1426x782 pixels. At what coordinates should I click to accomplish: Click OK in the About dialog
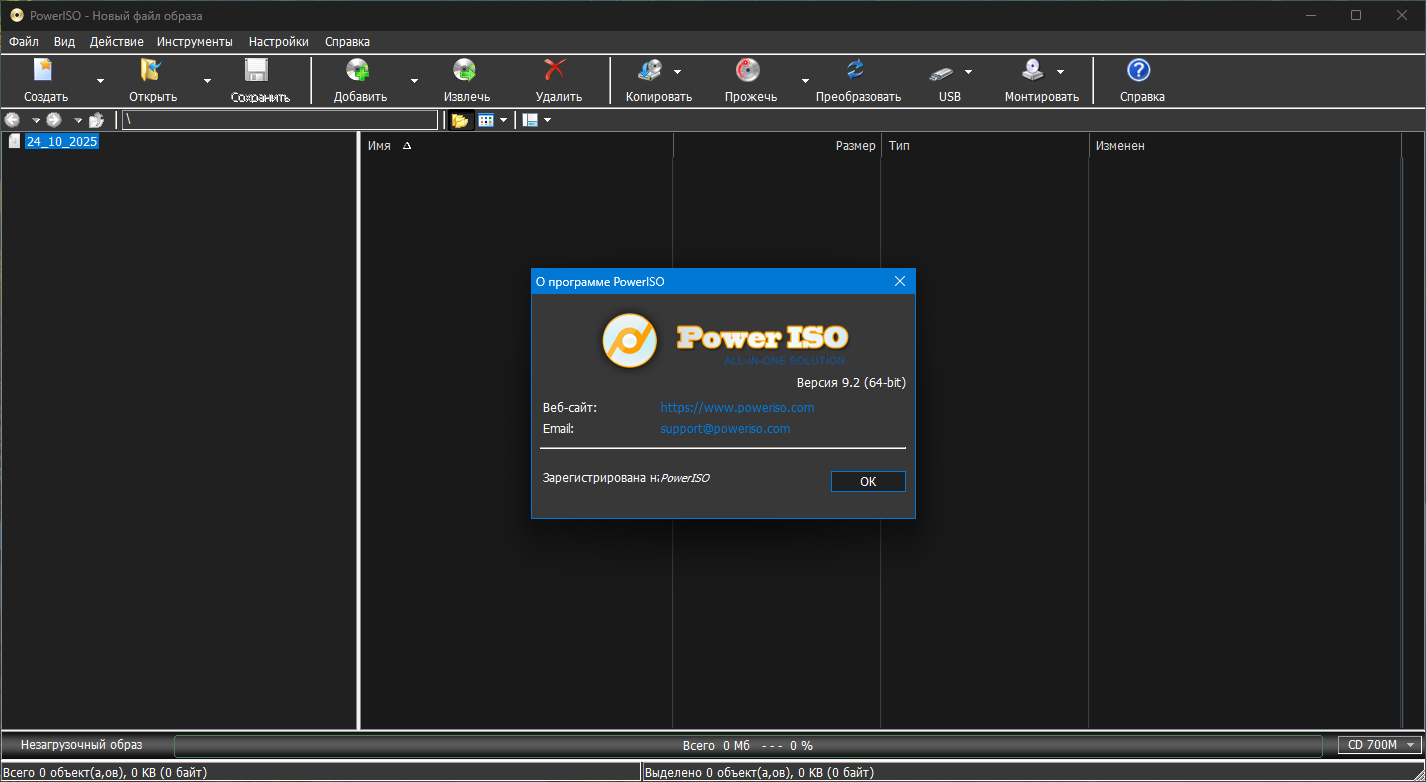[868, 482]
